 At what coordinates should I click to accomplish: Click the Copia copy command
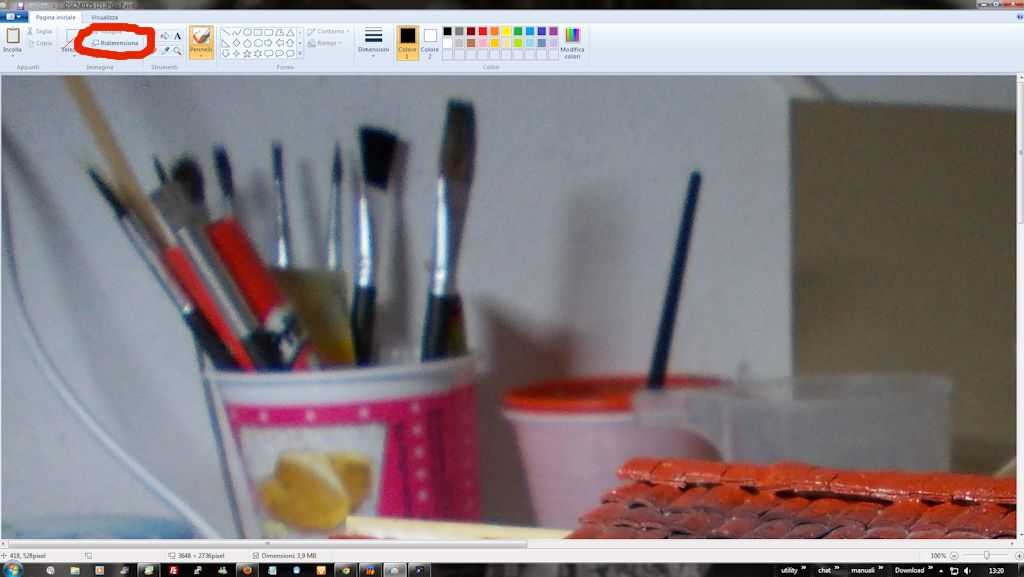click(40, 43)
